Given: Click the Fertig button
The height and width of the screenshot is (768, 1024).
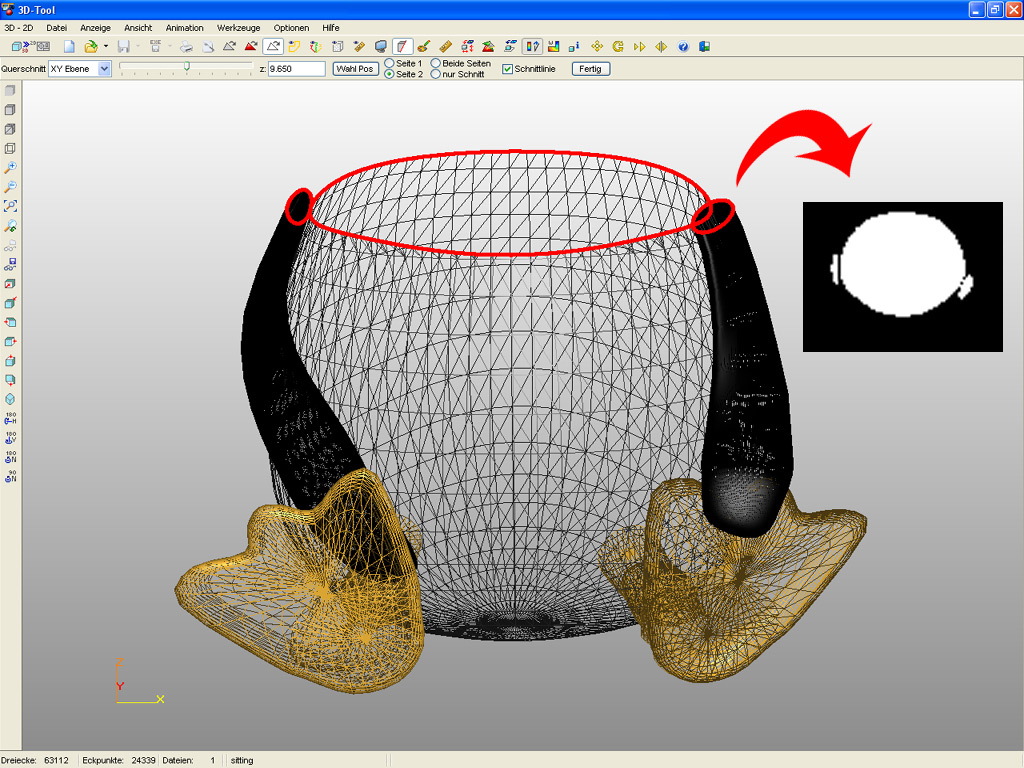Looking at the screenshot, I should tap(590, 69).
